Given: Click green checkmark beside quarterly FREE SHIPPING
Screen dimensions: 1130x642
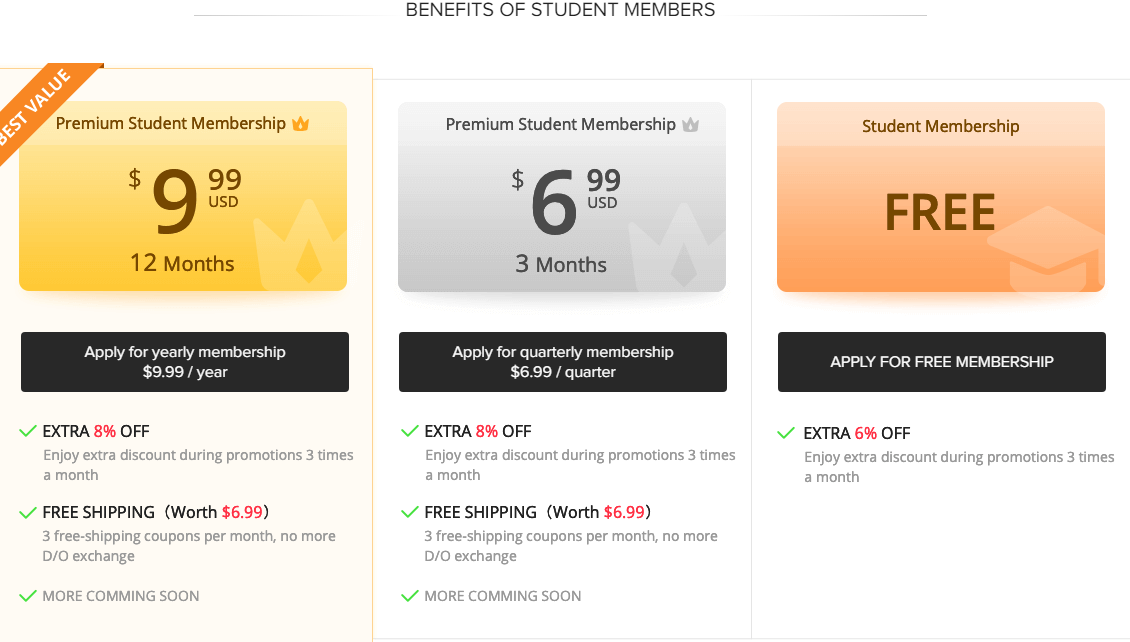Looking at the screenshot, I should (x=410, y=512).
